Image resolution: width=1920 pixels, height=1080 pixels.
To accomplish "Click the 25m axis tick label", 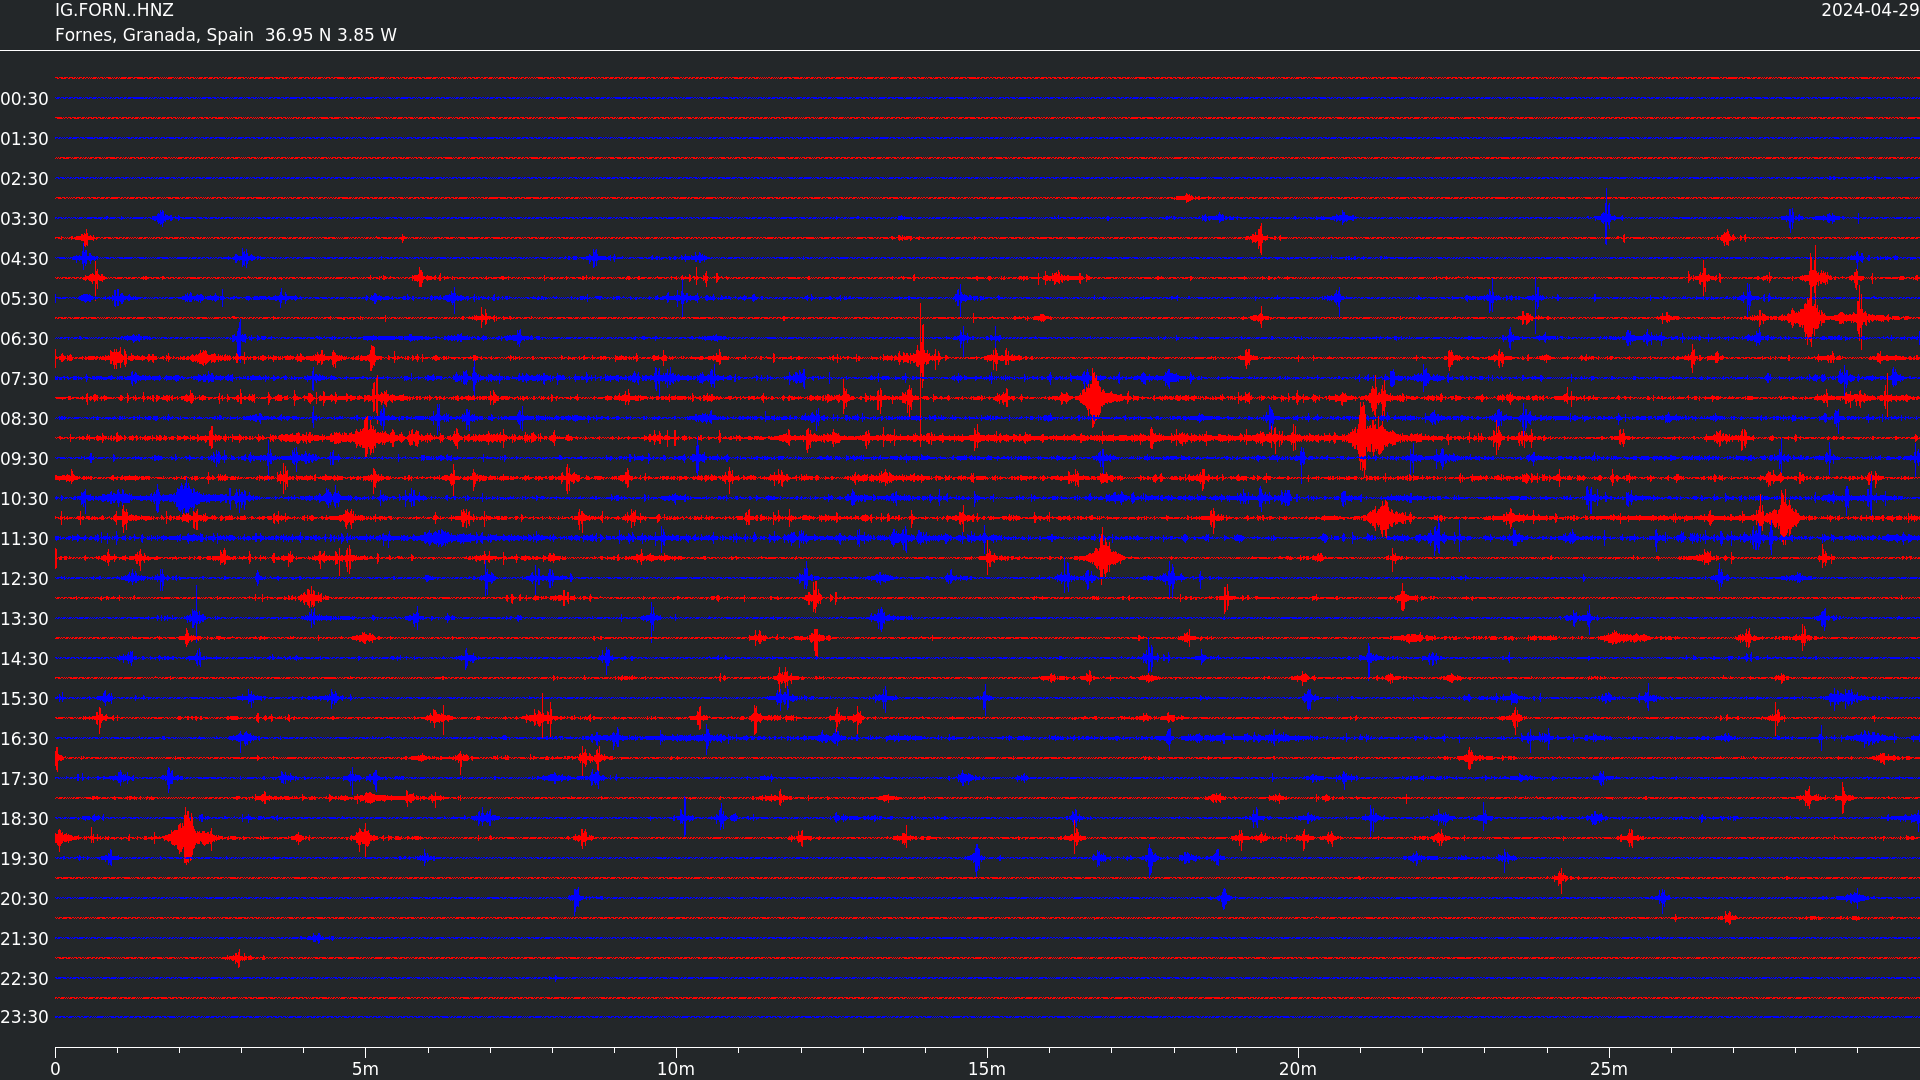I will coord(1609,1069).
